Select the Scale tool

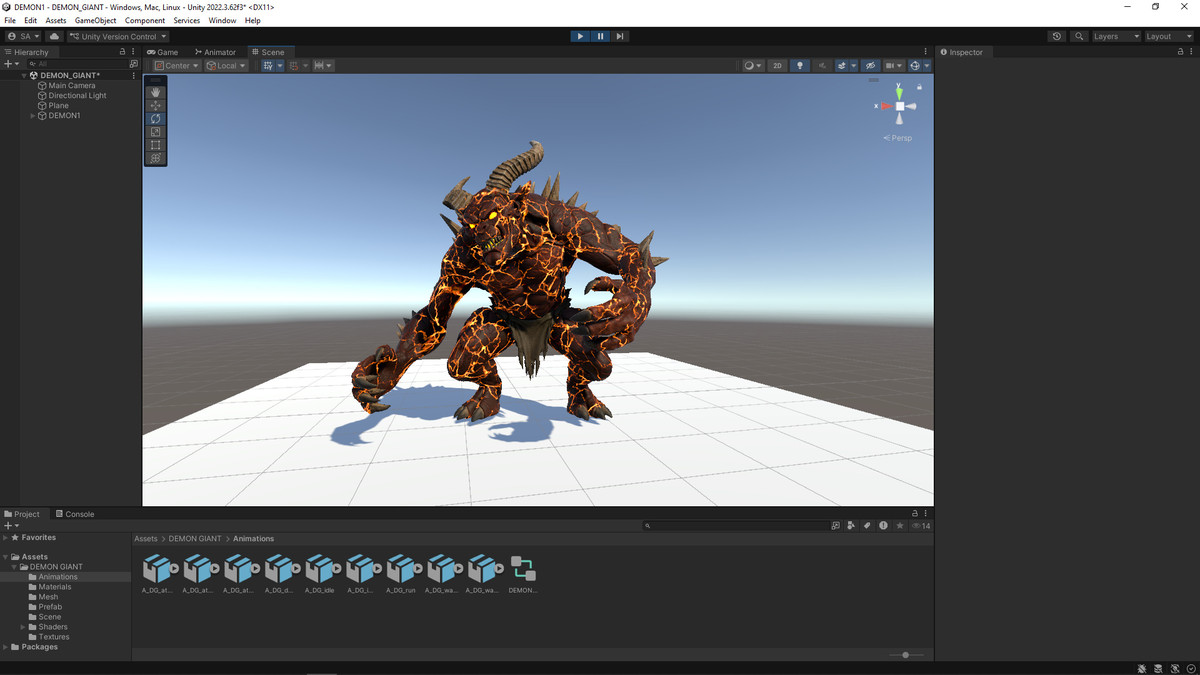155,132
